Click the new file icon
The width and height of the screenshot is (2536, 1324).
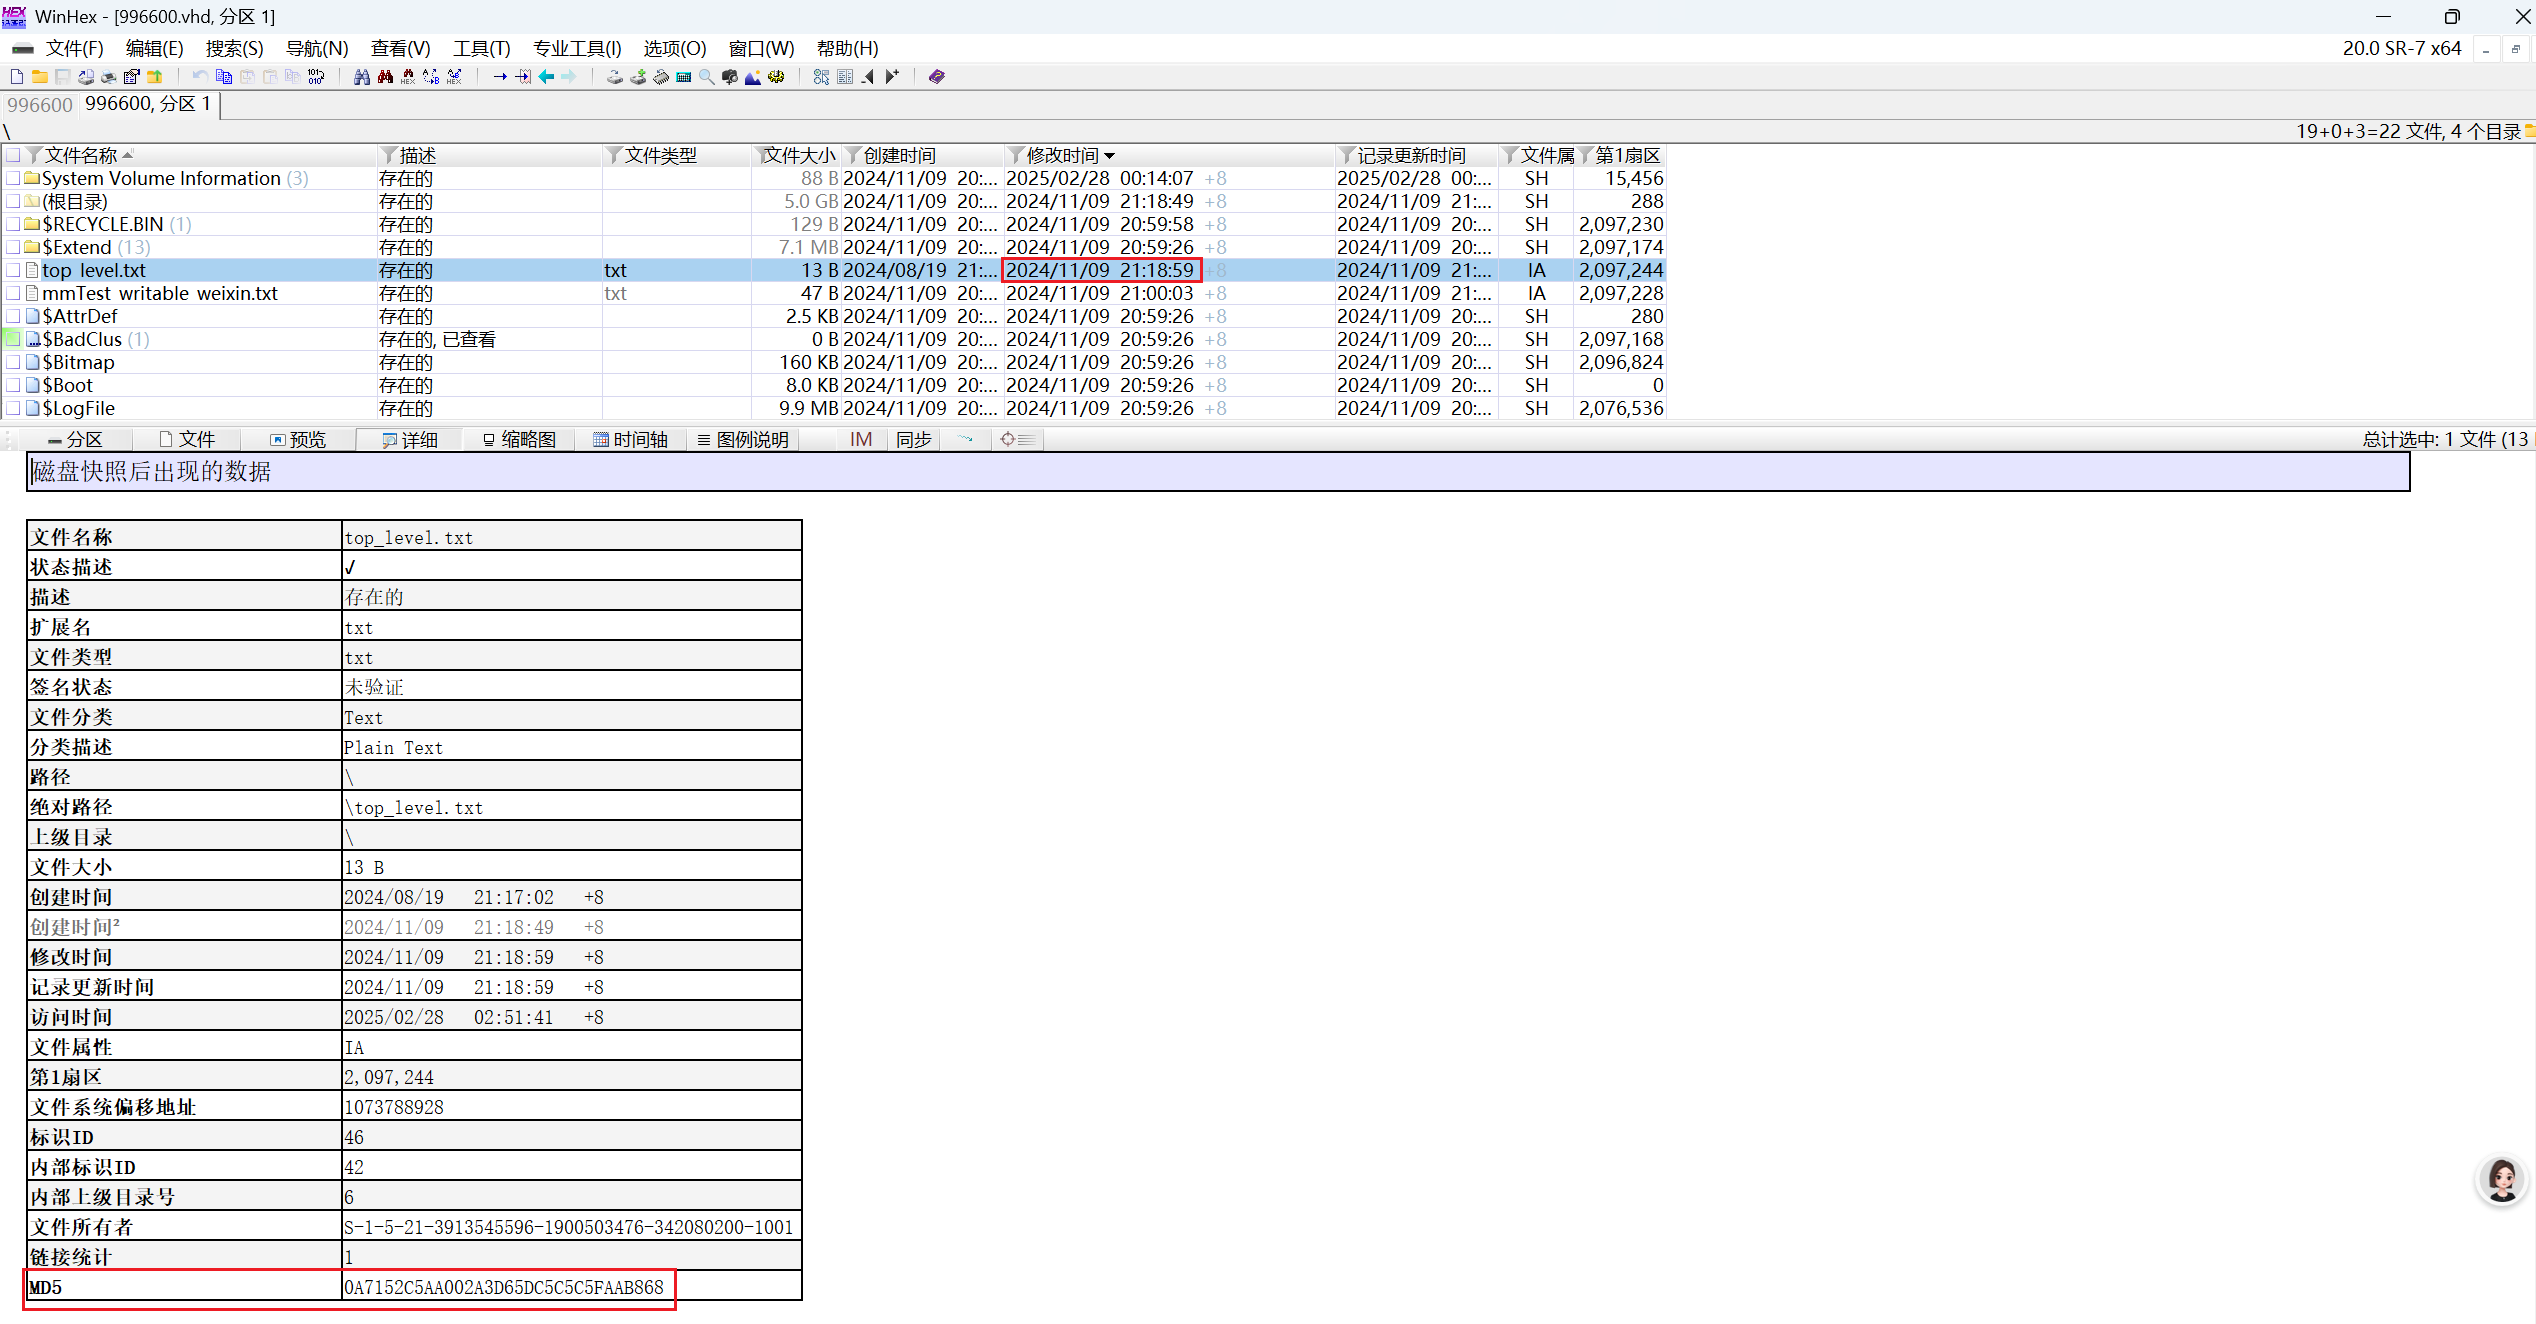[x=16, y=77]
